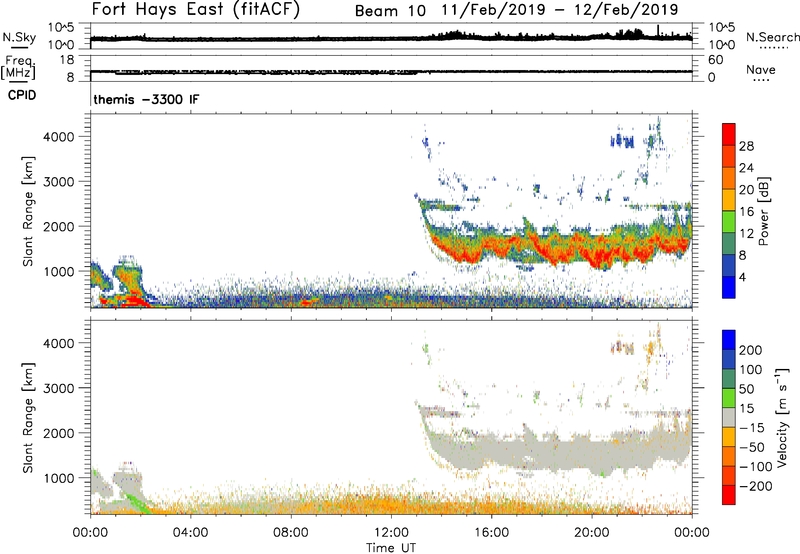Click the 'Slant Range [km]' label of the power panel
Image resolution: width=800 pixels, height=554 pixels.
tap(28, 211)
